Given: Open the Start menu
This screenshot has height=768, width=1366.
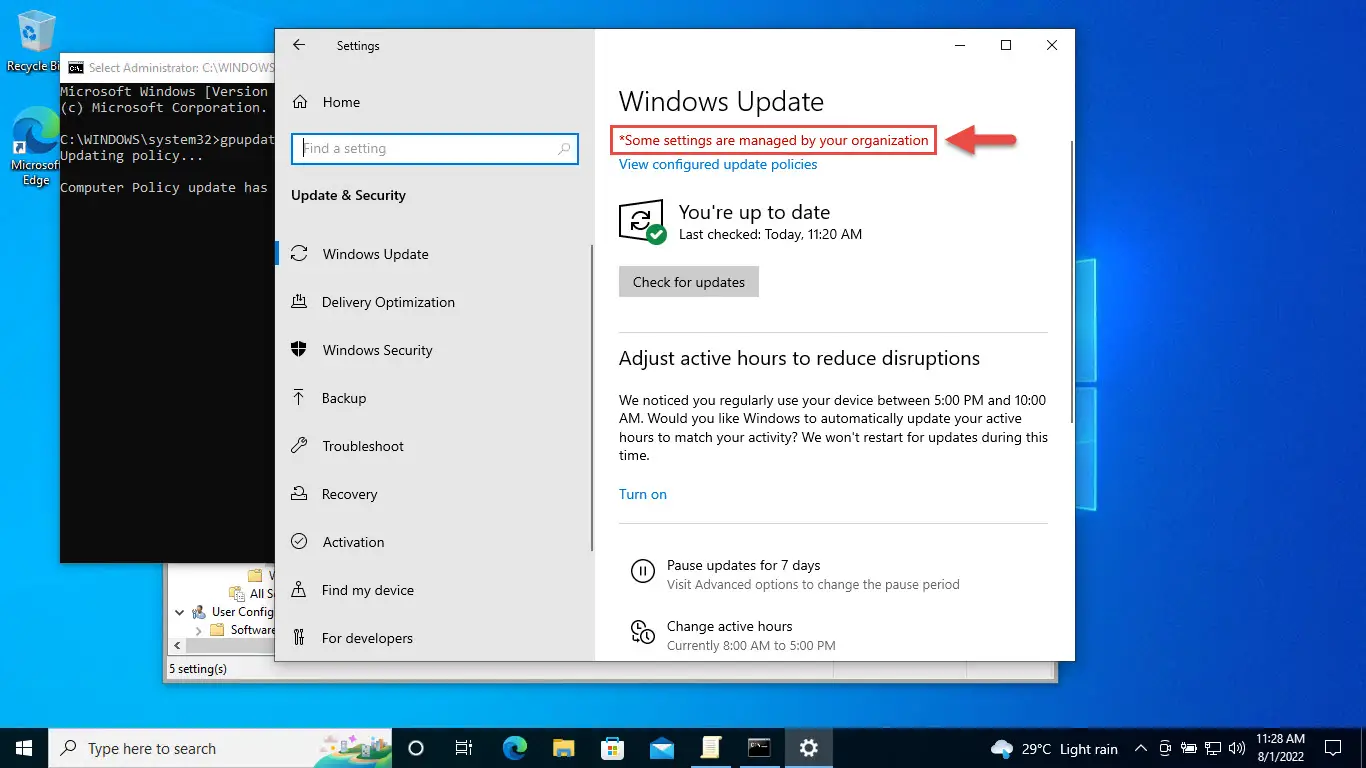Looking at the screenshot, I should pos(24,748).
